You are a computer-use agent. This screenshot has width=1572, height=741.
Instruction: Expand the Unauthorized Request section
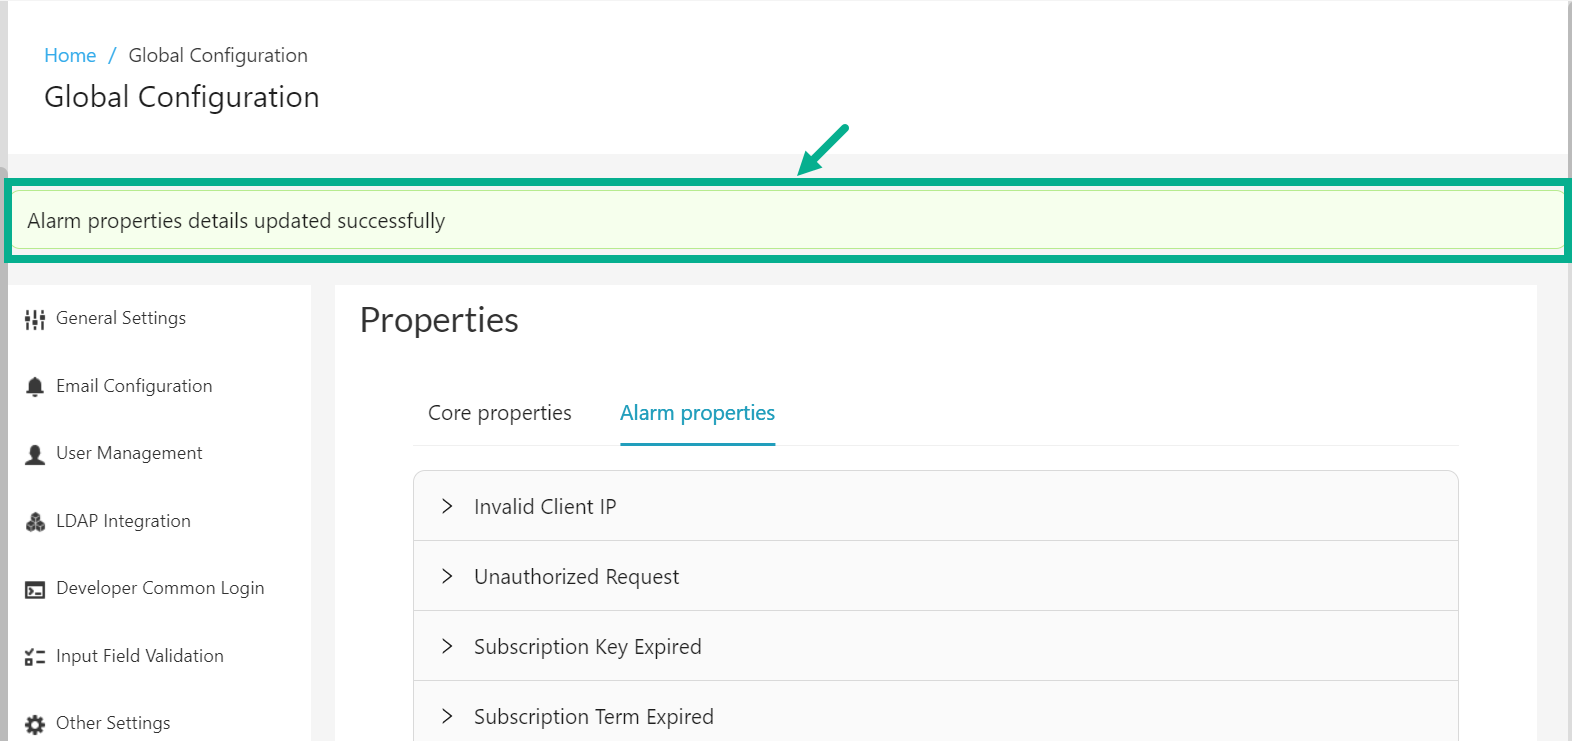point(447,576)
